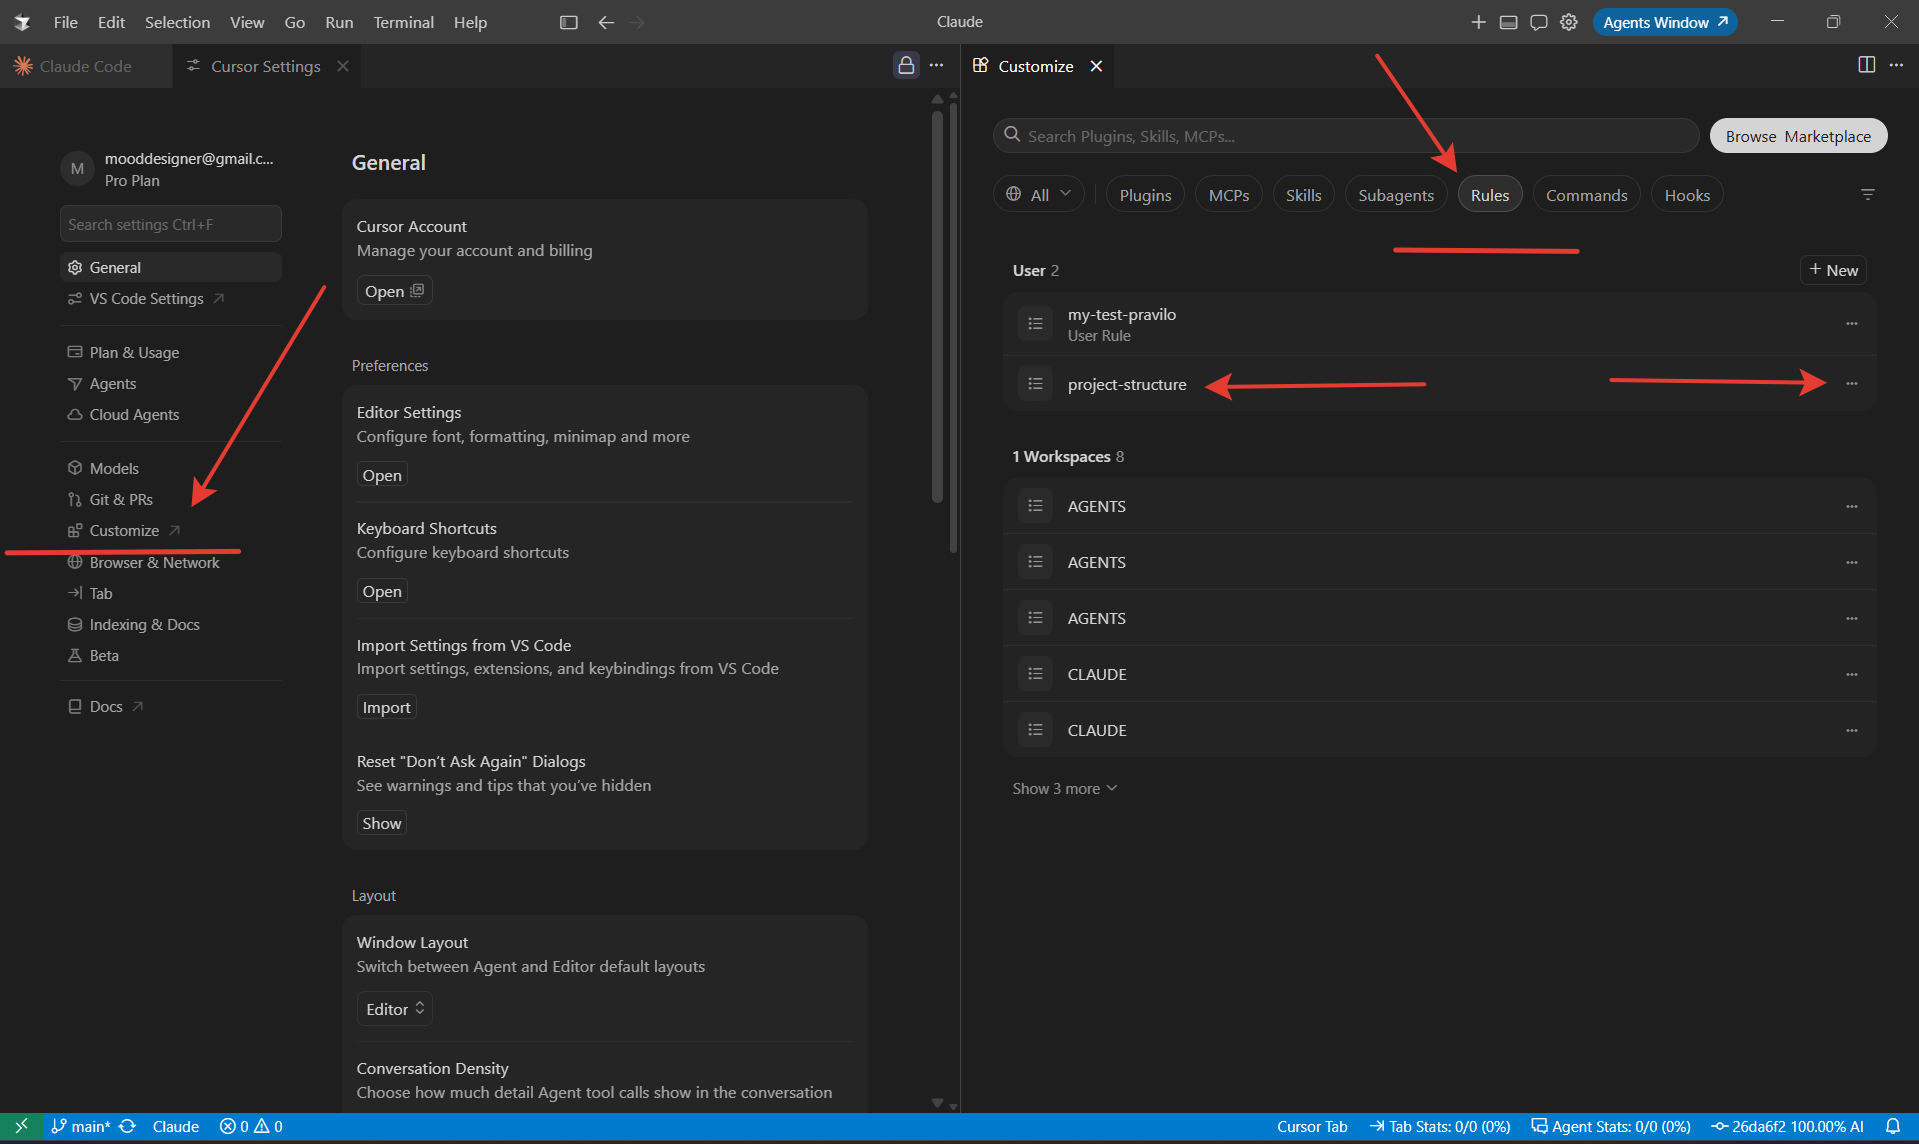The width and height of the screenshot is (1919, 1144).
Task: Select the Commands filter tab
Action: (1586, 194)
